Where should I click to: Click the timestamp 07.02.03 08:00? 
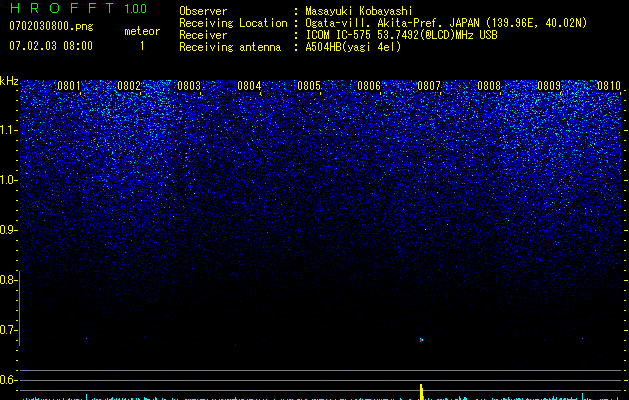[51, 45]
